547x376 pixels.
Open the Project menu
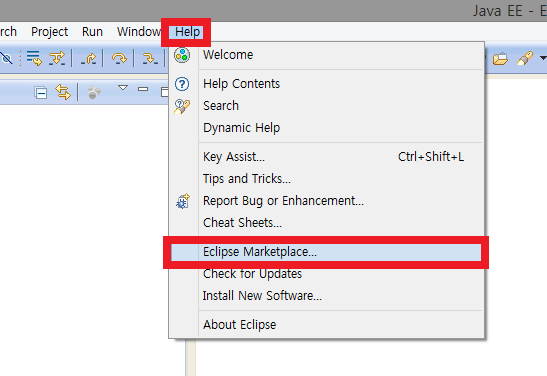click(50, 32)
